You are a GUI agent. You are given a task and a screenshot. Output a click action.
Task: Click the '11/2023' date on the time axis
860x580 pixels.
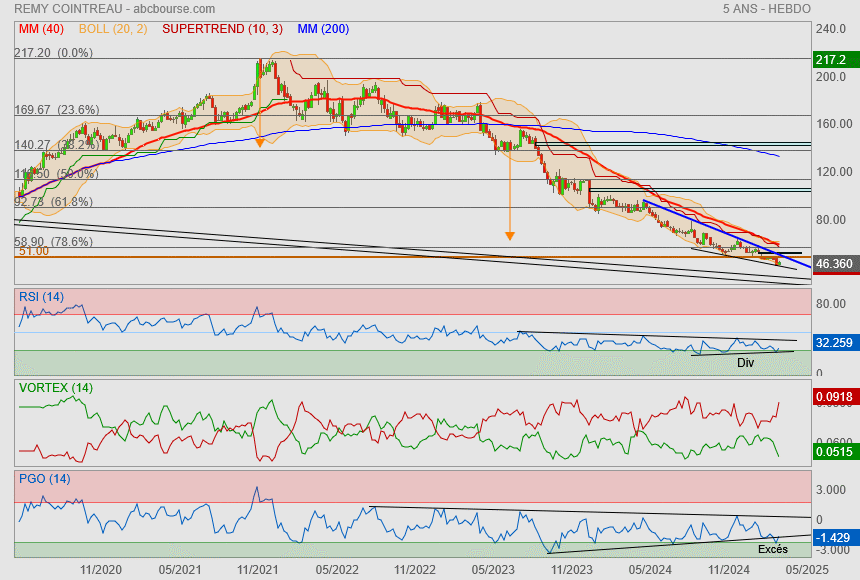pos(572,570)
